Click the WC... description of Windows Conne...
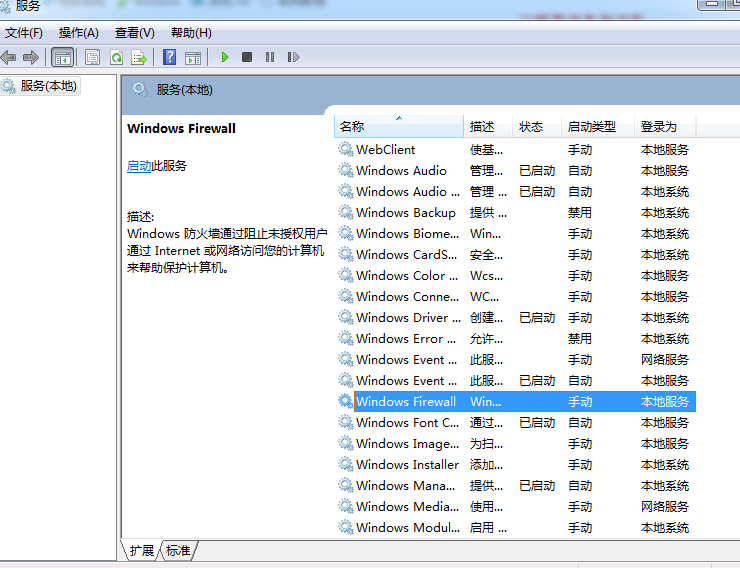The image size is (740, 568). (484, 297)
